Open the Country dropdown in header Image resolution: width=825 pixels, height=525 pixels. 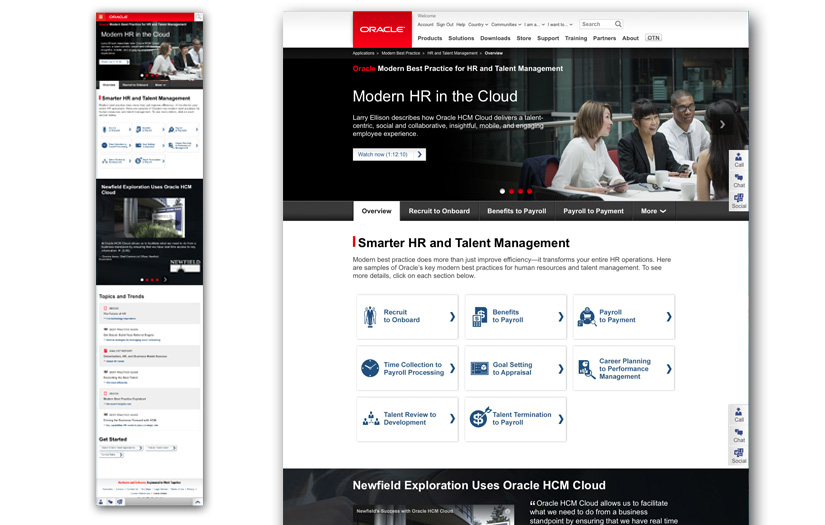(478, 24)
